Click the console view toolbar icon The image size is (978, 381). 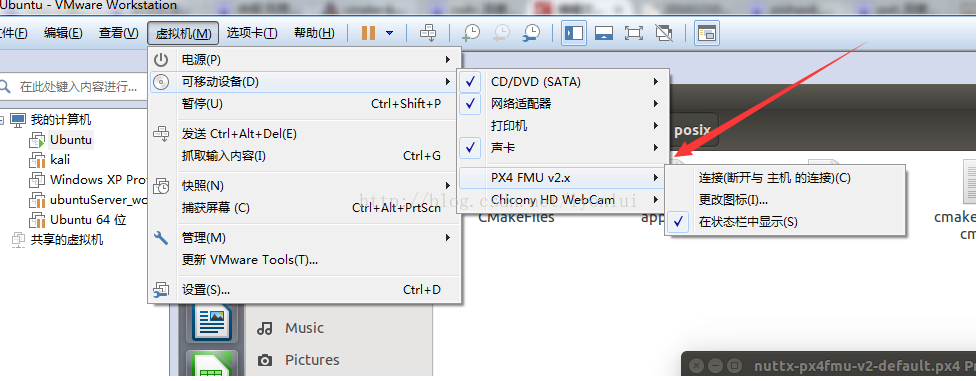(x=706, y=33)
